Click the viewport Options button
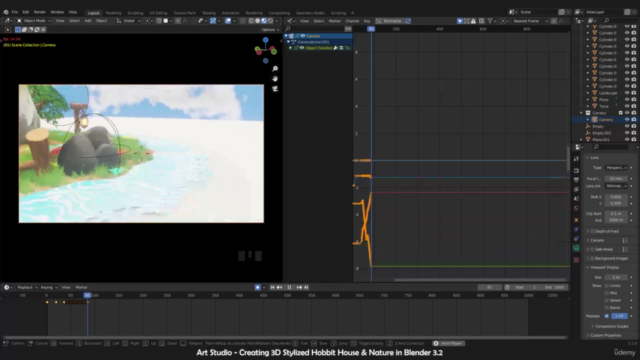The height and width of the screenshot is (360, 640). [270, 29]
